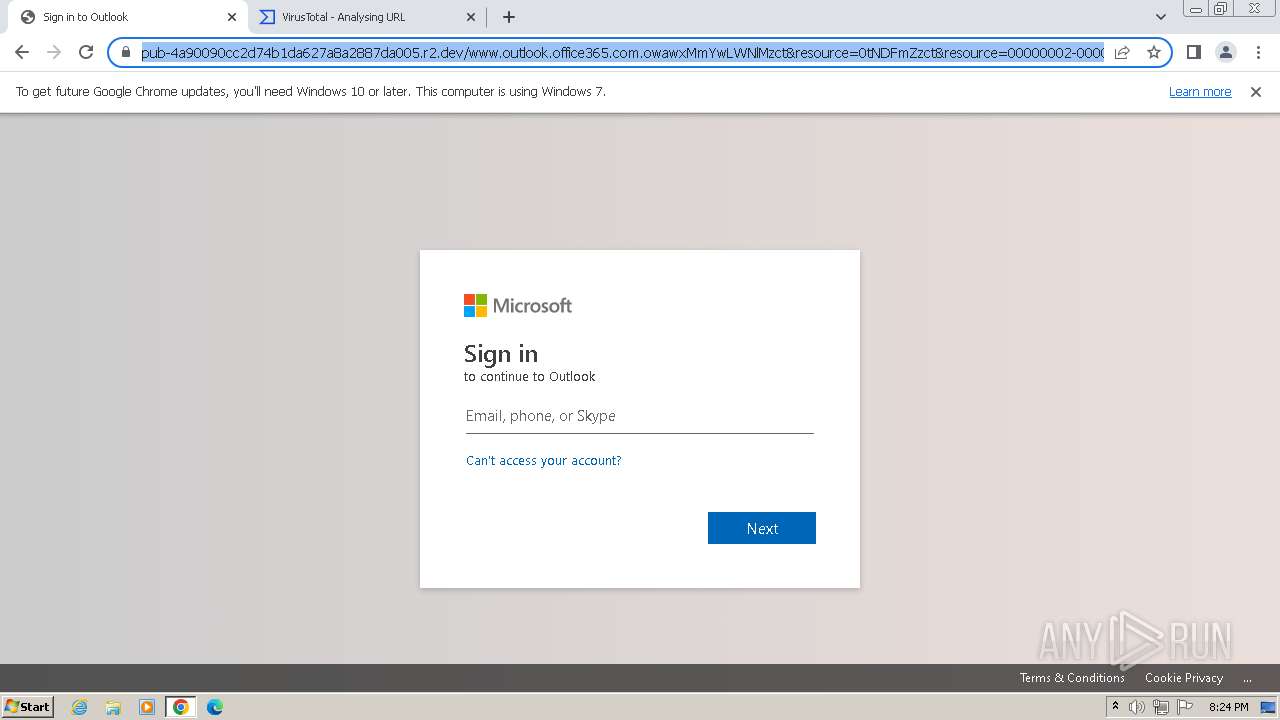The image size is (1280, 720).
Task: Open Cookie Privacy link
Action: [1184, 678]
